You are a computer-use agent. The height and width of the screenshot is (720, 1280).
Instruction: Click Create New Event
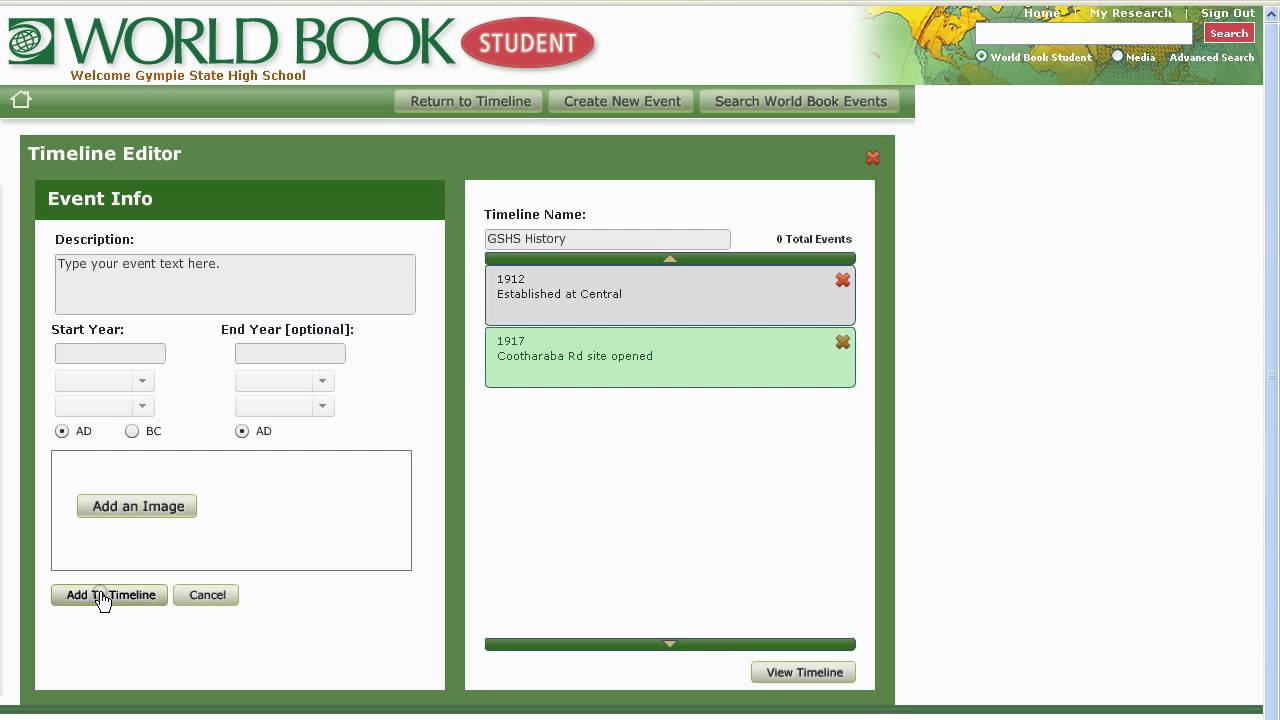coord(622,101)
